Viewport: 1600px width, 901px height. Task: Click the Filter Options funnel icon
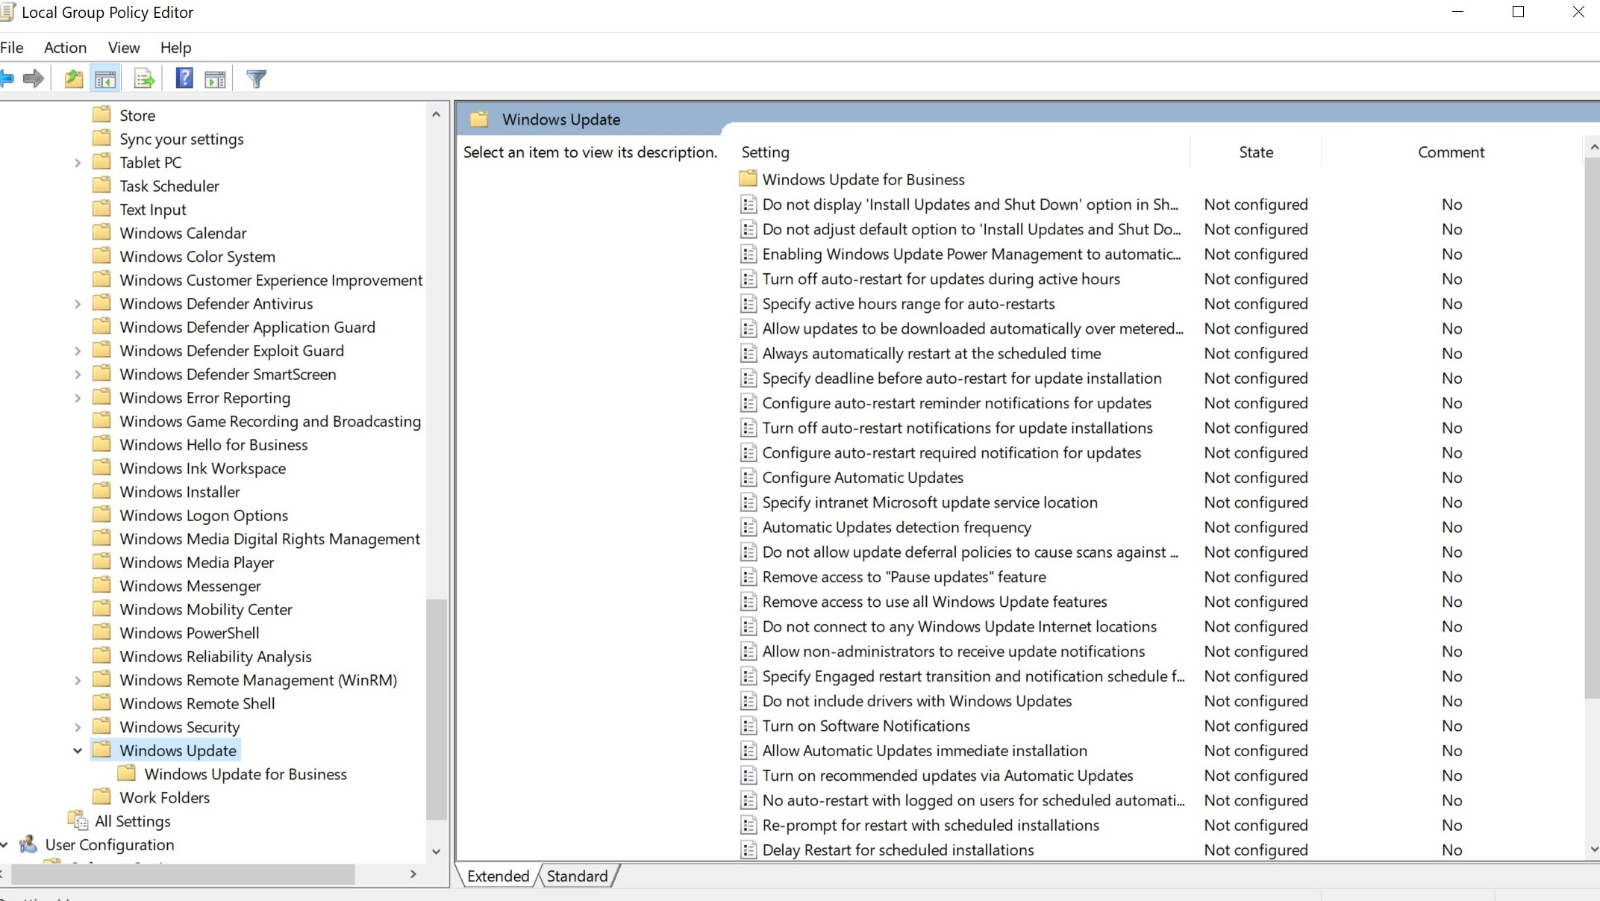256,79
